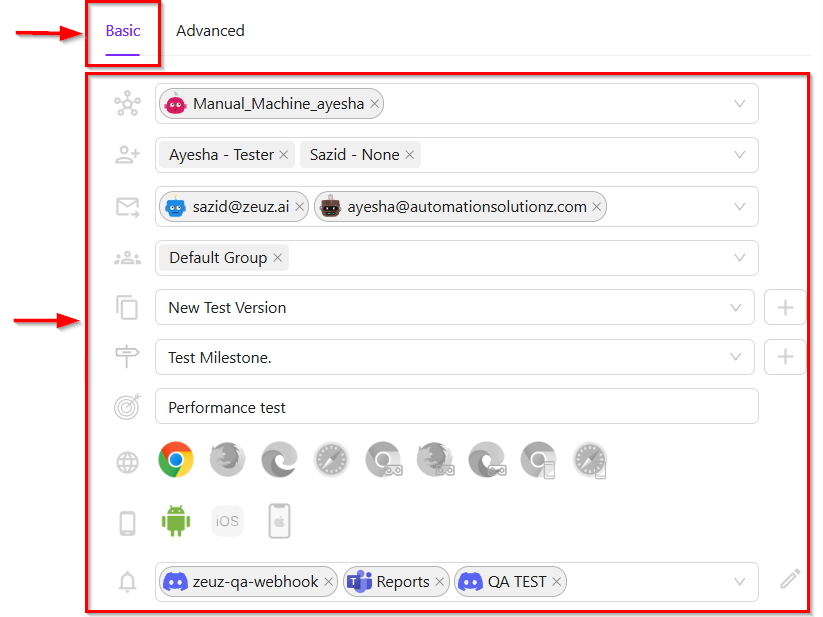This screenshot has width=823, height=617.
Task: Select the Chrome browser icon
Action: click(176, 460)
